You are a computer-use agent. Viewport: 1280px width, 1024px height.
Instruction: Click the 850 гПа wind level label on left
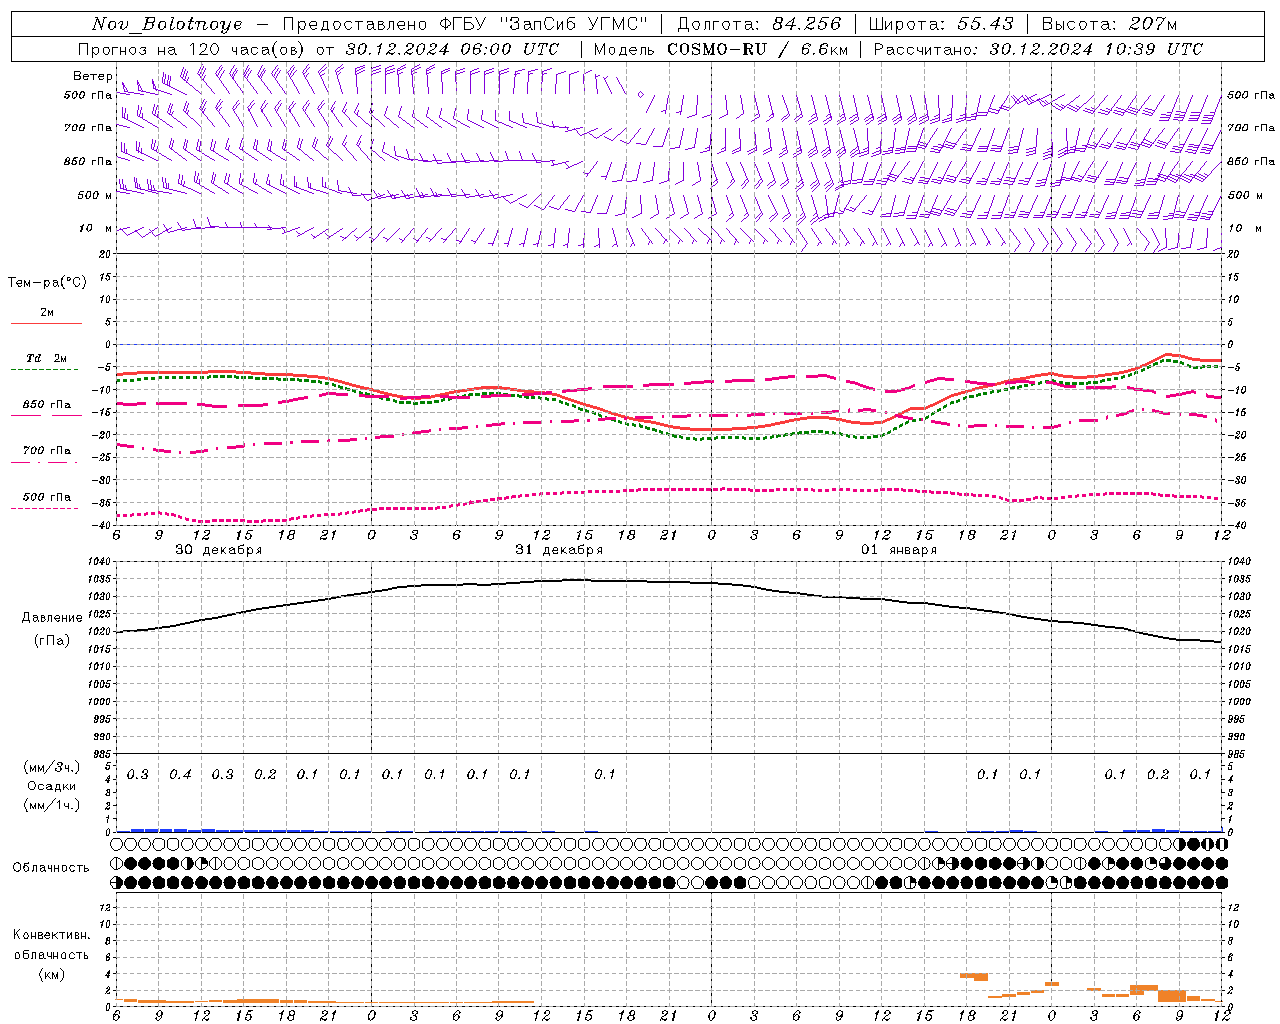(x=88, y=161)
